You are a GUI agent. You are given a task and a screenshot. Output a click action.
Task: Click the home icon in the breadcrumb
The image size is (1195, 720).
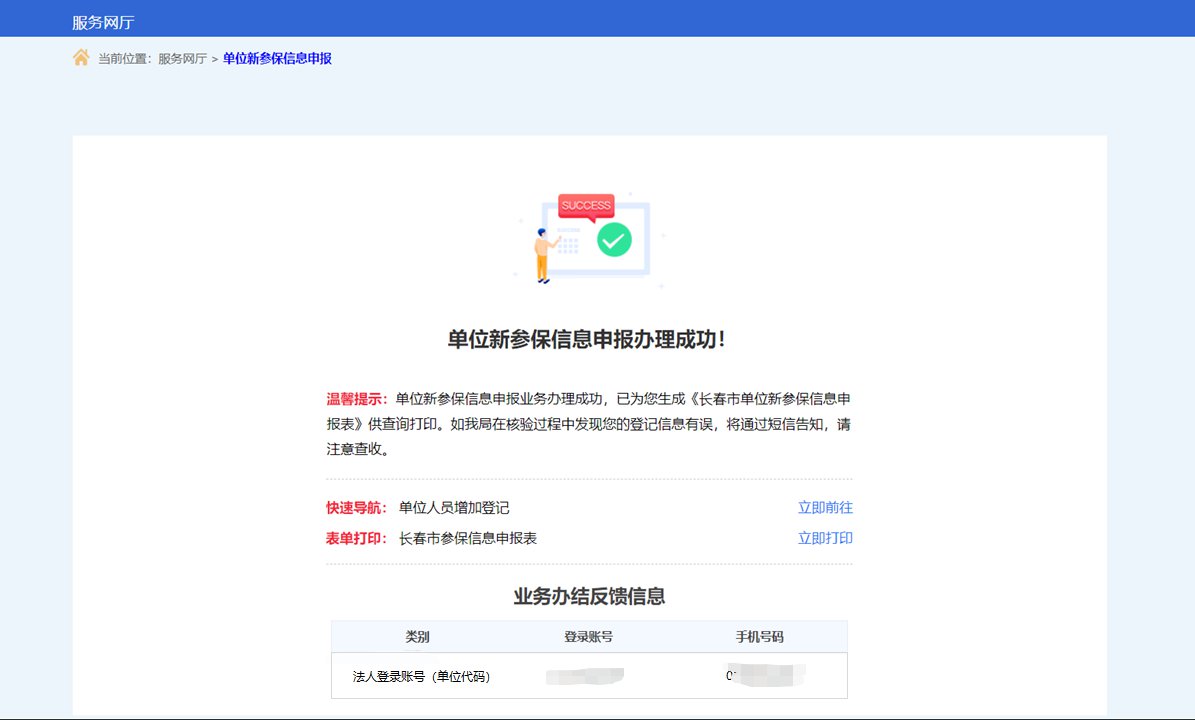[81, 58]
